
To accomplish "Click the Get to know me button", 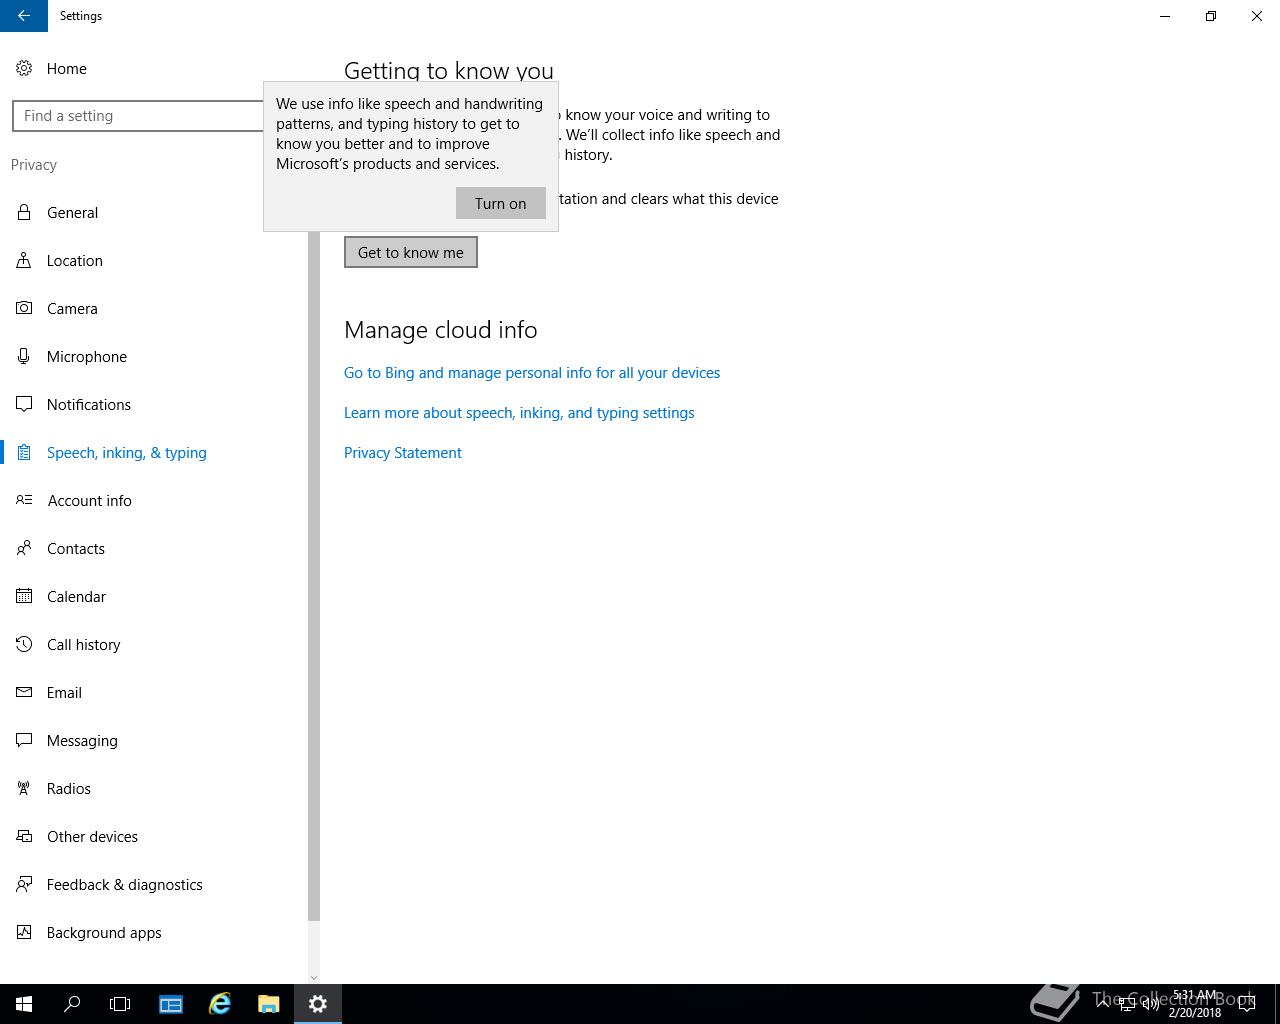I will tap(411, 252).
